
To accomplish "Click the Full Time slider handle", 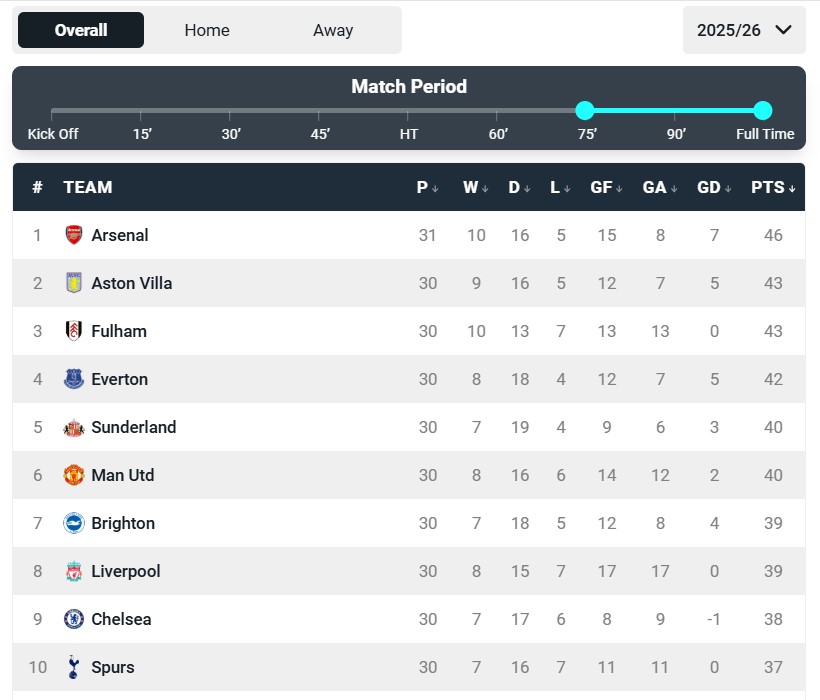I will point(763,111).
